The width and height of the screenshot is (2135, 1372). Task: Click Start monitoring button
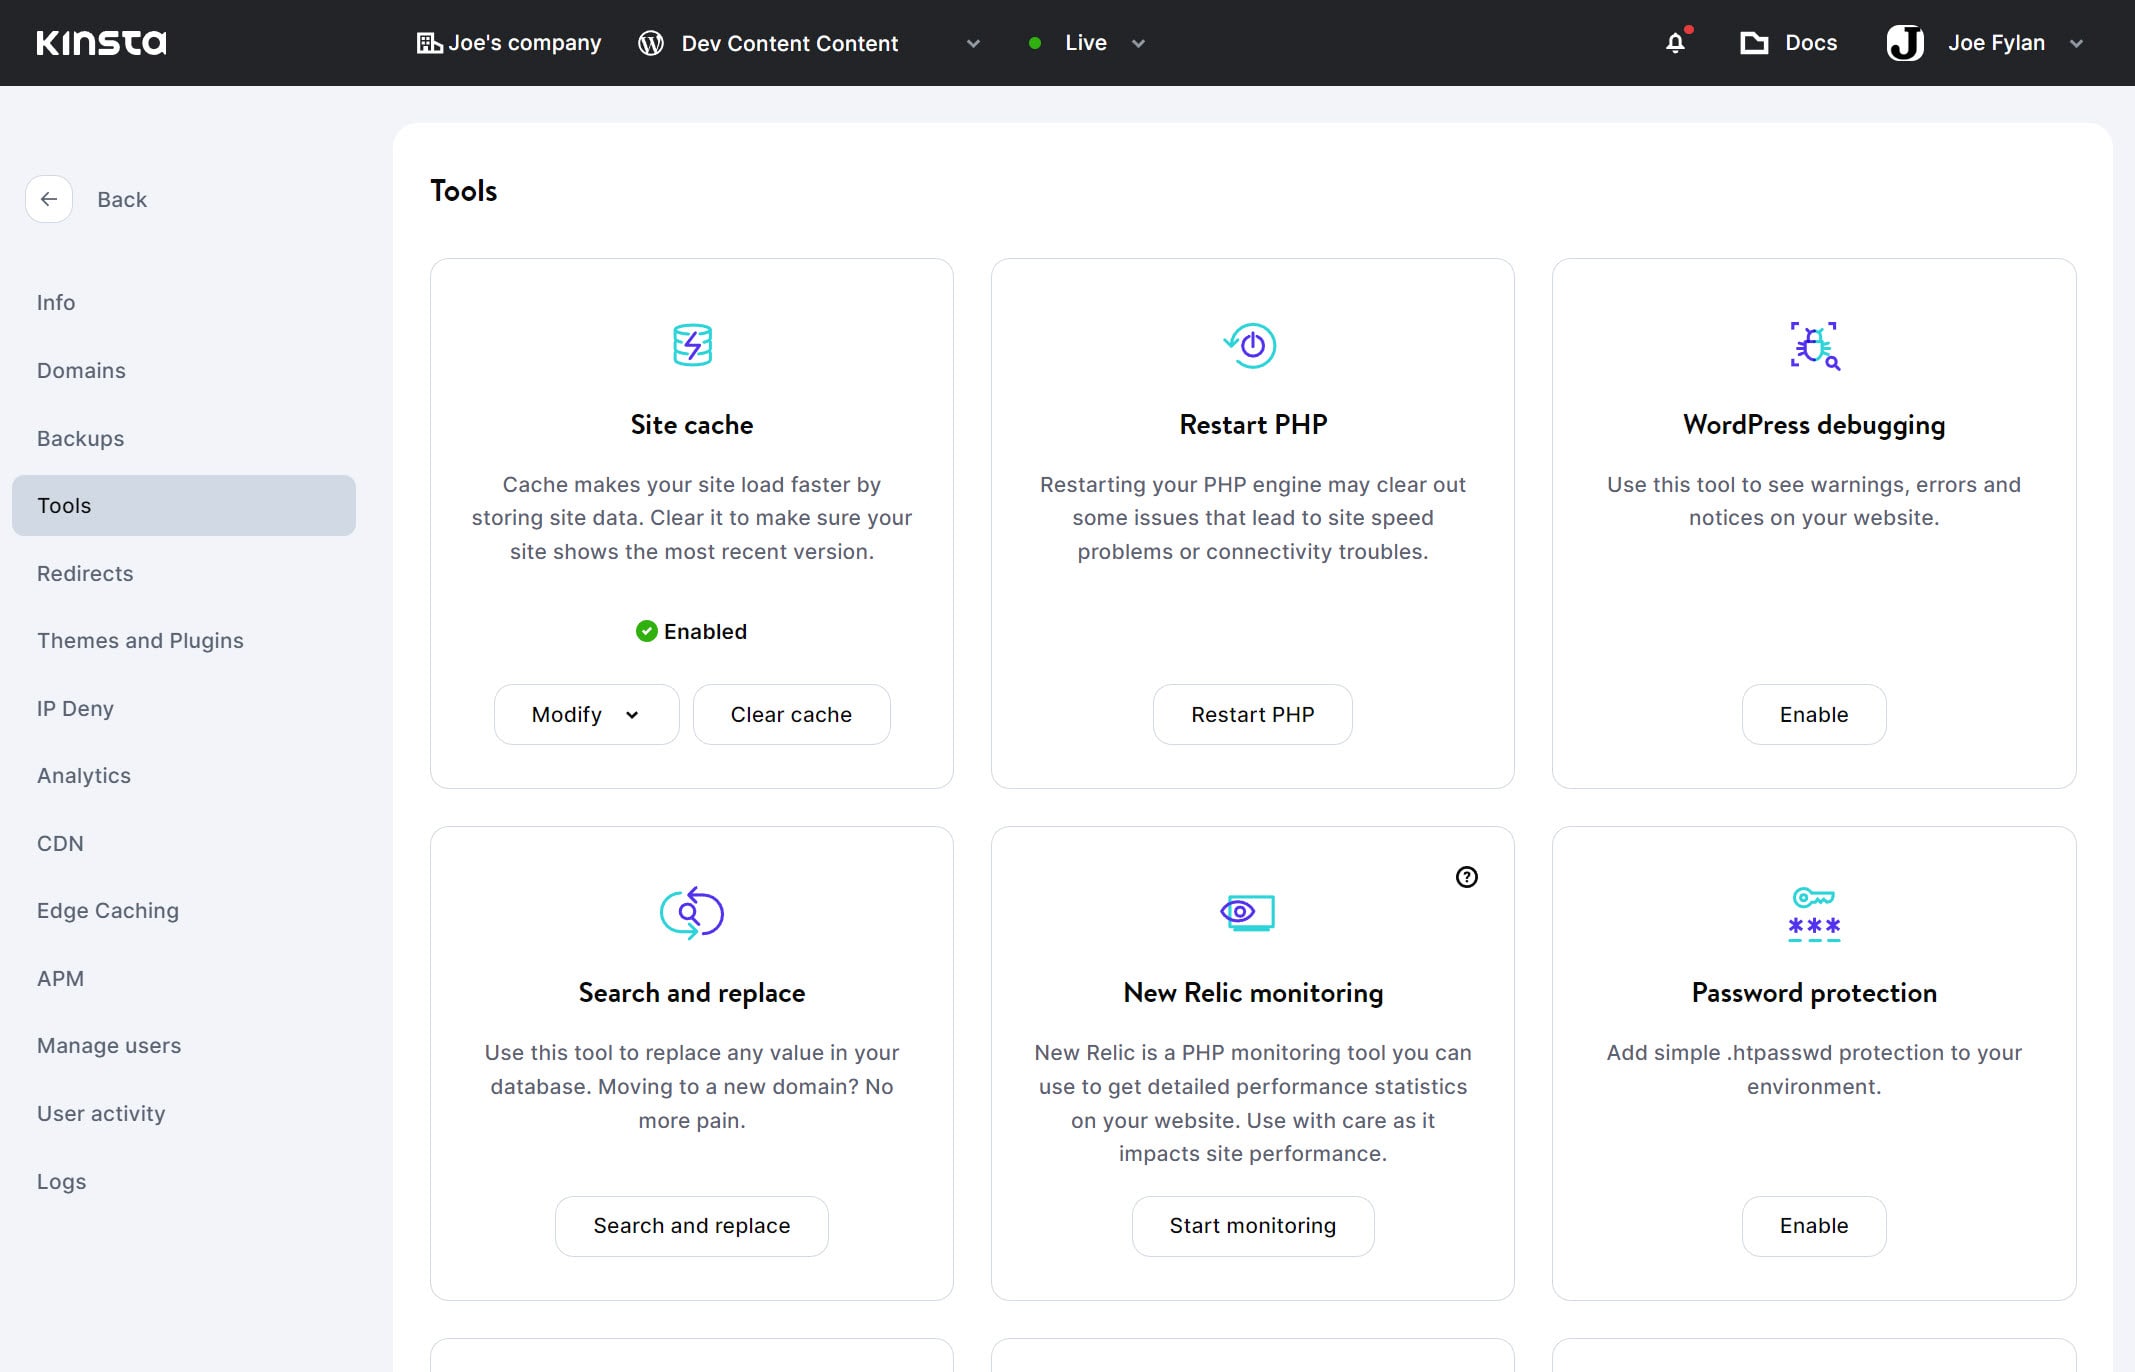tap(1252, 1225)
